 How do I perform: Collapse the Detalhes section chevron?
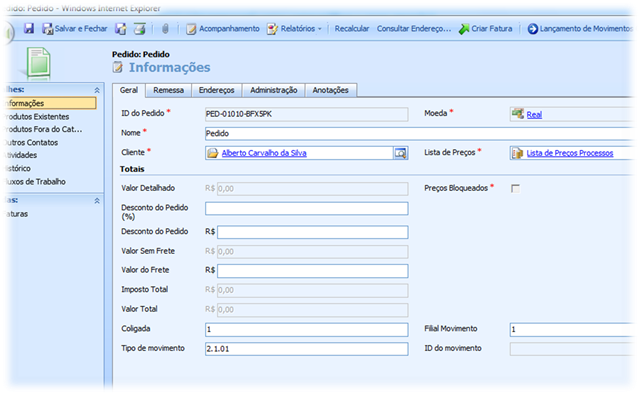click(97, 90)
